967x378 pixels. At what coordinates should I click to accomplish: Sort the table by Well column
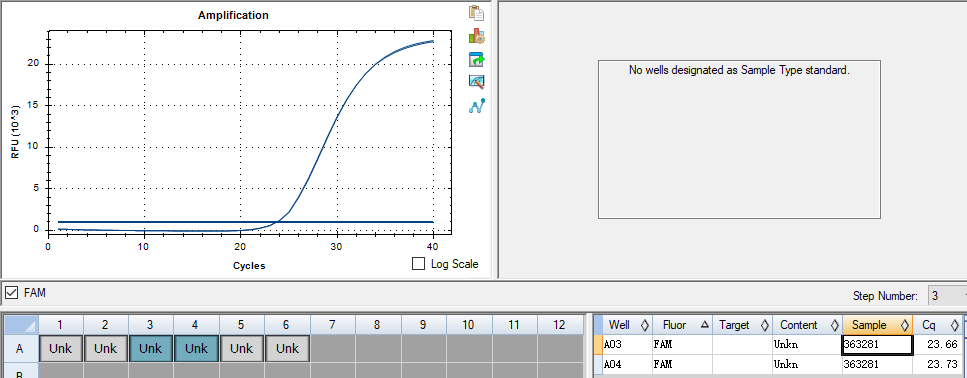click(626, 324)
